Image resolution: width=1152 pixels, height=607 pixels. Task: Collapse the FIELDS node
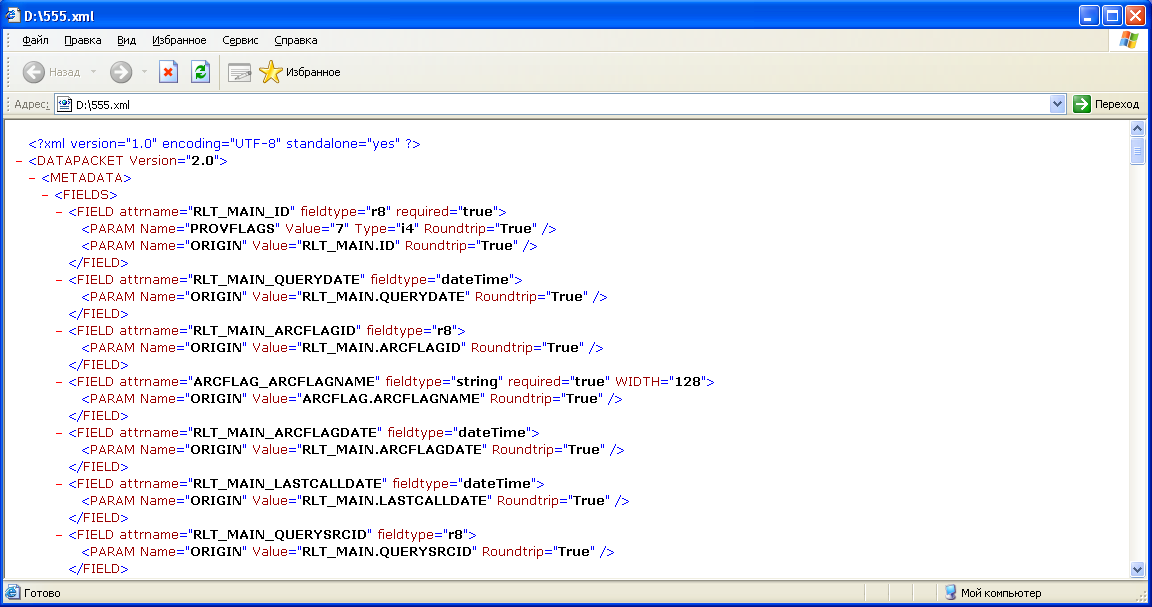pos(46,195)
